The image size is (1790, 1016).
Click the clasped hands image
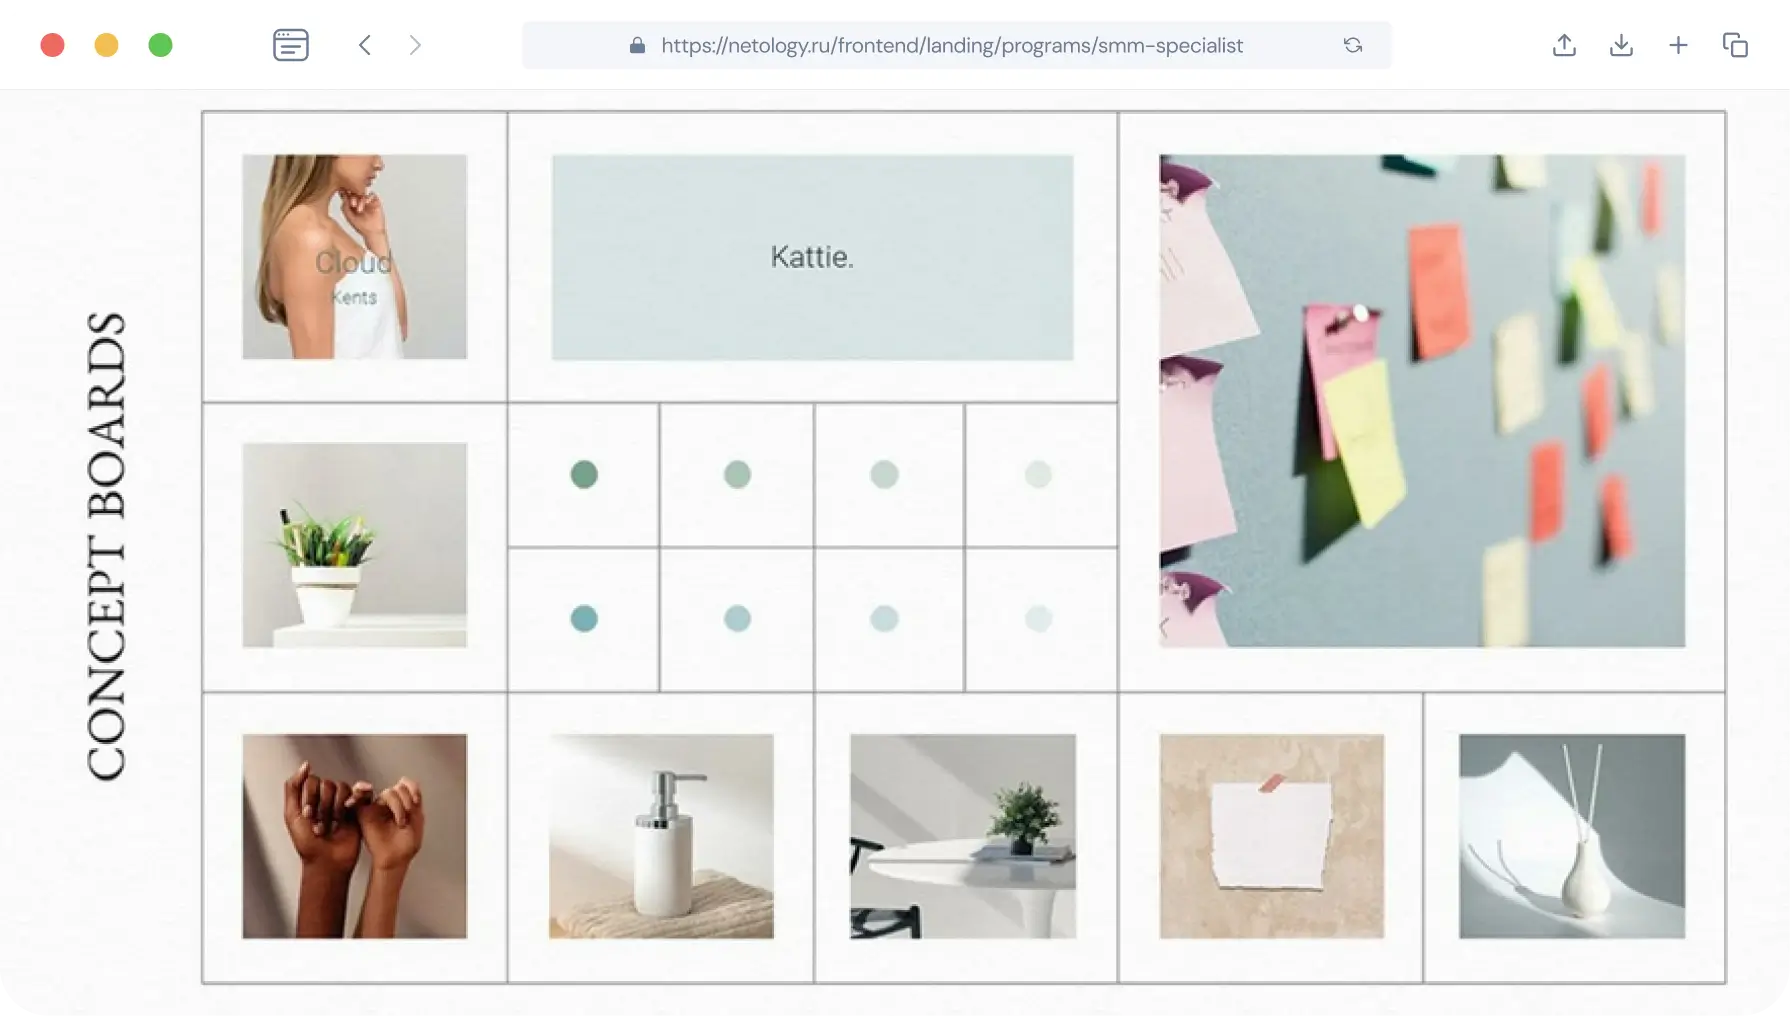pos(354,836)
